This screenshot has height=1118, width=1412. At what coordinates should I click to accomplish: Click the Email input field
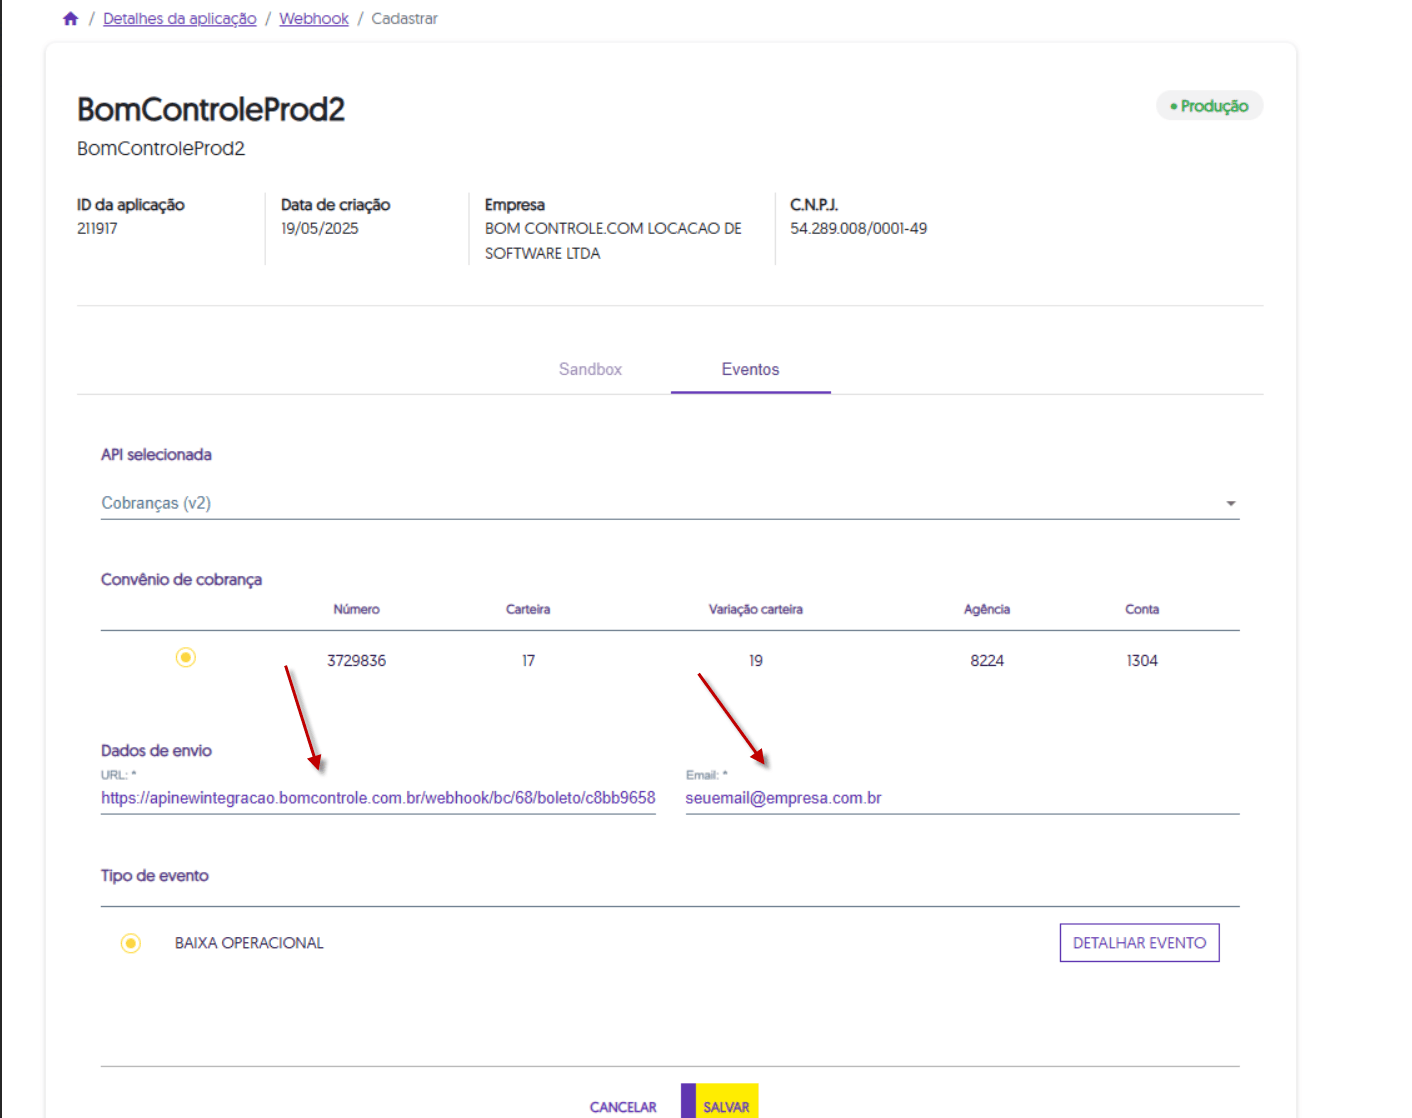coord(962,798)
